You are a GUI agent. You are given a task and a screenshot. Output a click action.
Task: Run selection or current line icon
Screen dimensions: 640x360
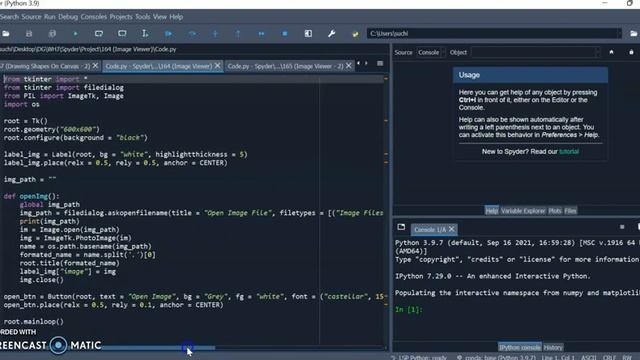coord(145,33)
